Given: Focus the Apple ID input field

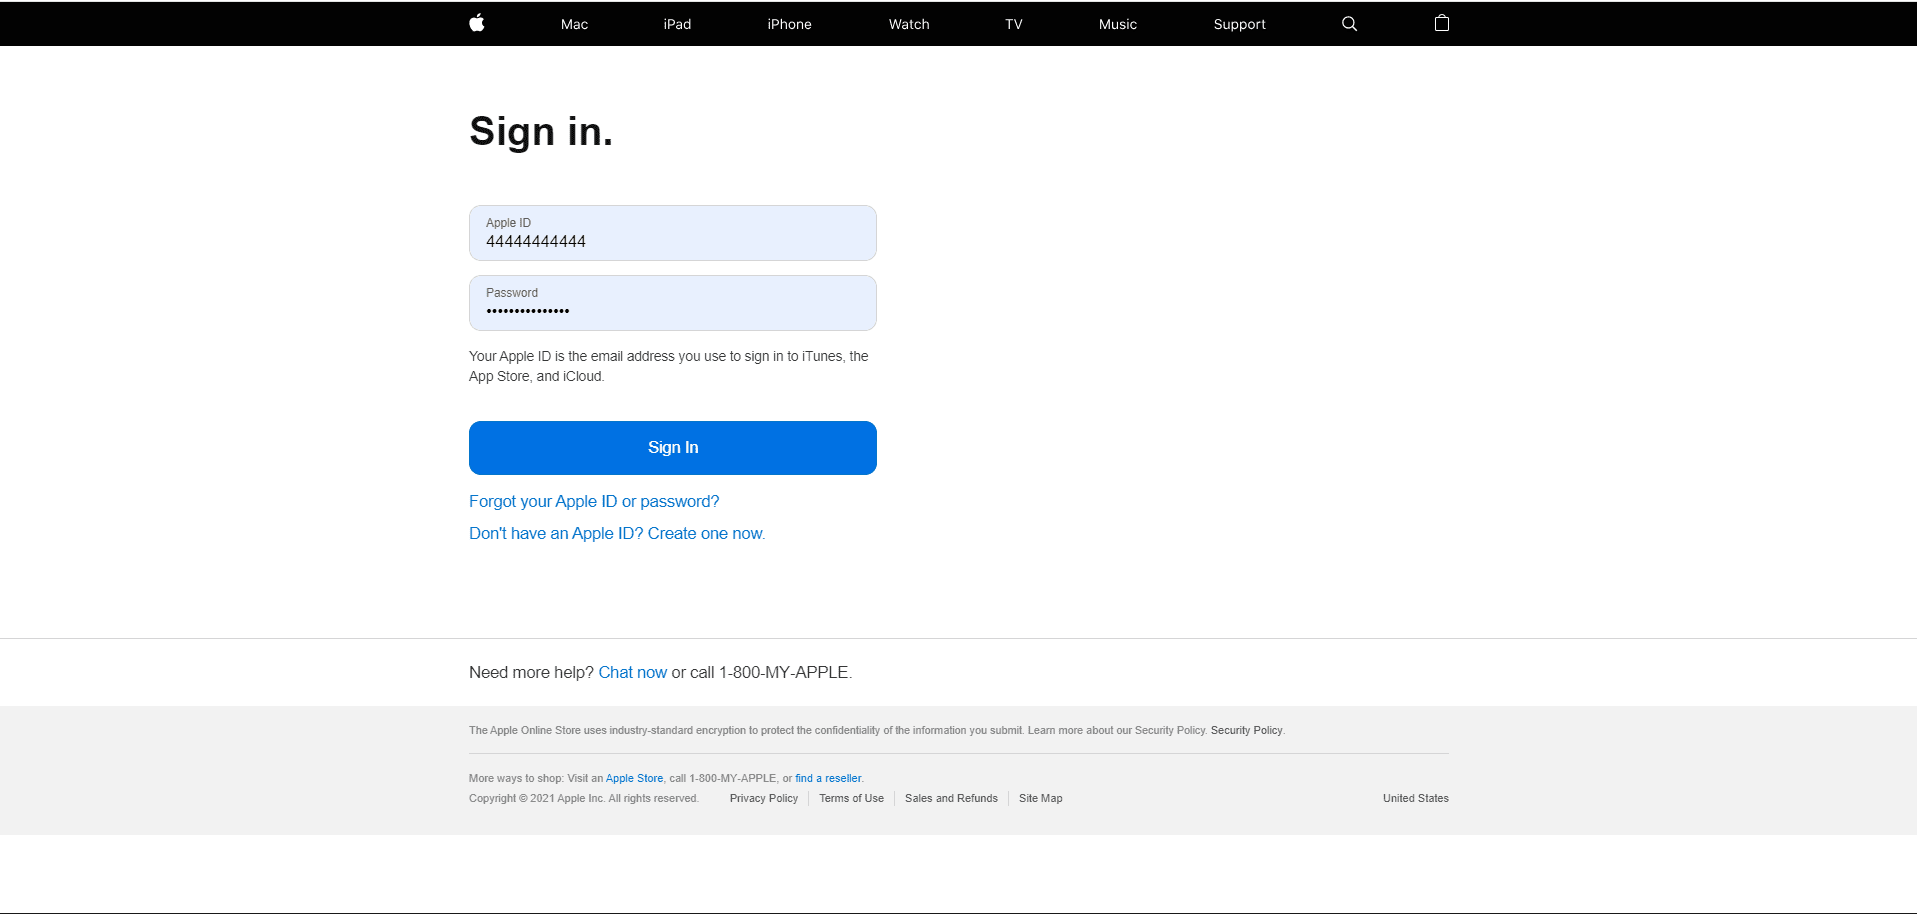Looking at the screenshot, I should click(x=672, y=233).
